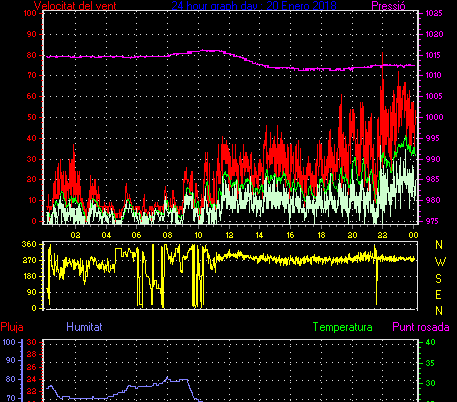The height and width of the screenshot is (402, 457).
Task: Click the 00 hour tick label
Action: click(x=413, y=235)
